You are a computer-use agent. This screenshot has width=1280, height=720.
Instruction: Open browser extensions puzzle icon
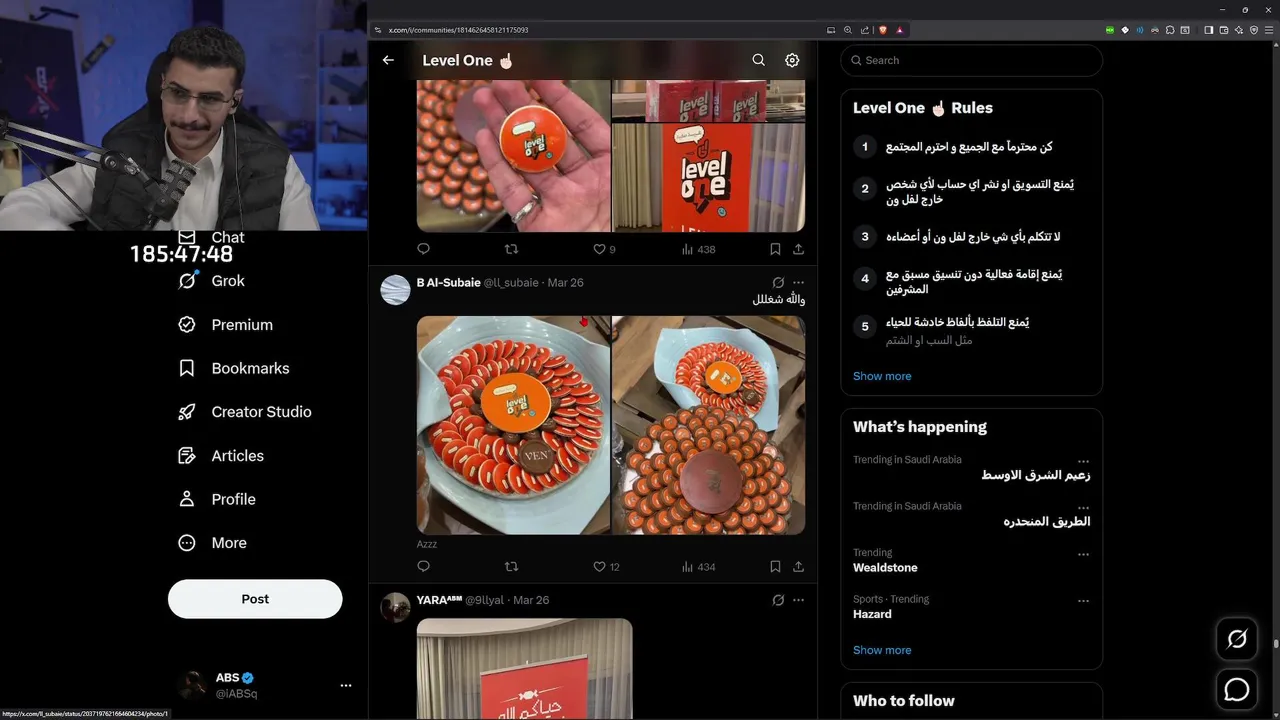coord(1170,30)
